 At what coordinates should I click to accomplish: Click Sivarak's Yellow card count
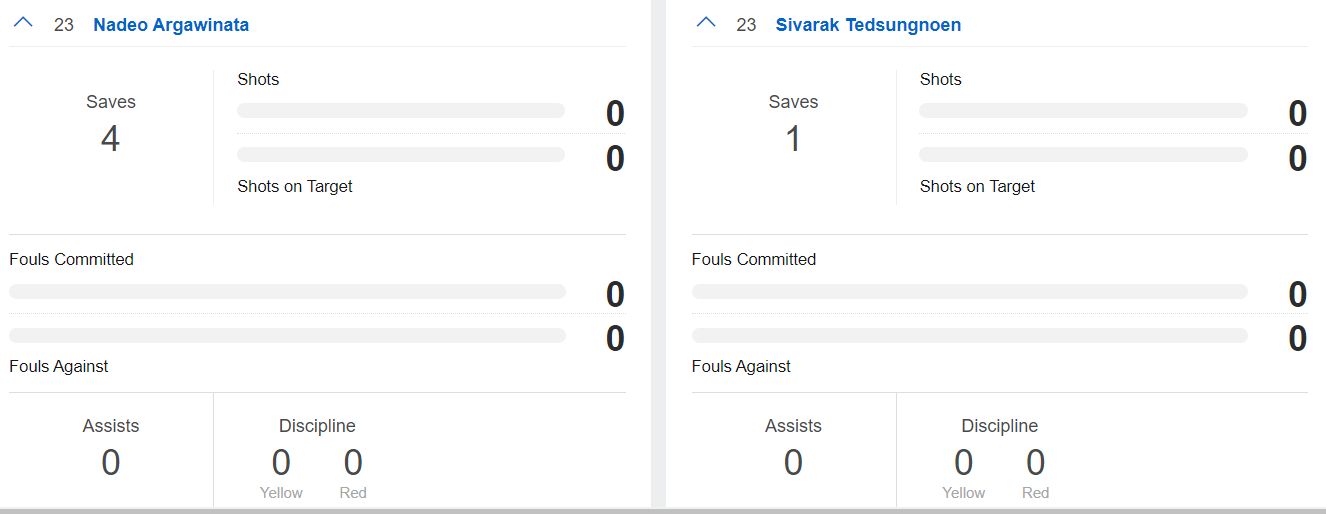[x=963, y=463]
